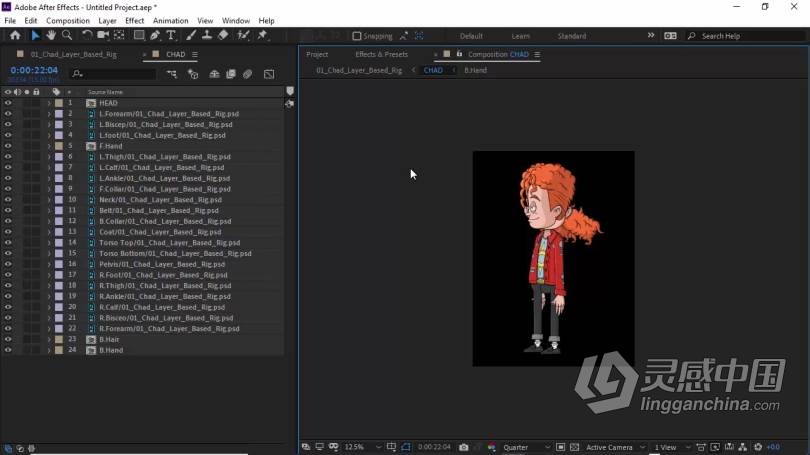Toggle mask and shape path visibility icon
Image resolution: width=810 pixels, height=455 pixels.
pos(406,447)
